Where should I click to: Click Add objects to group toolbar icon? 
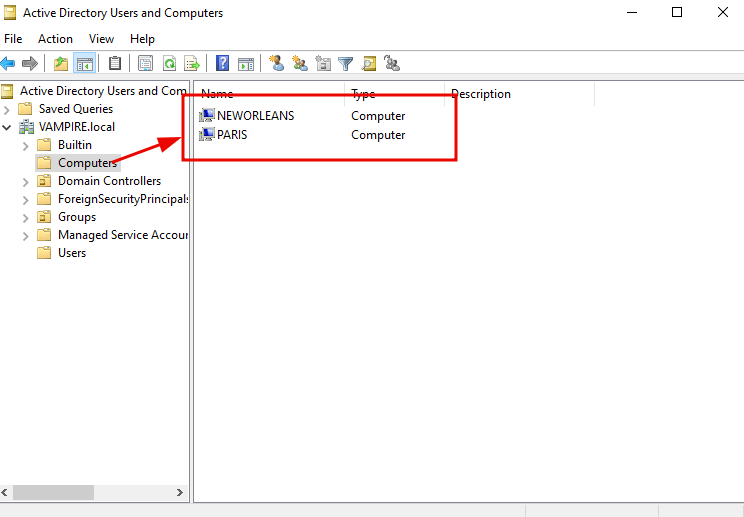pos(392,63)
